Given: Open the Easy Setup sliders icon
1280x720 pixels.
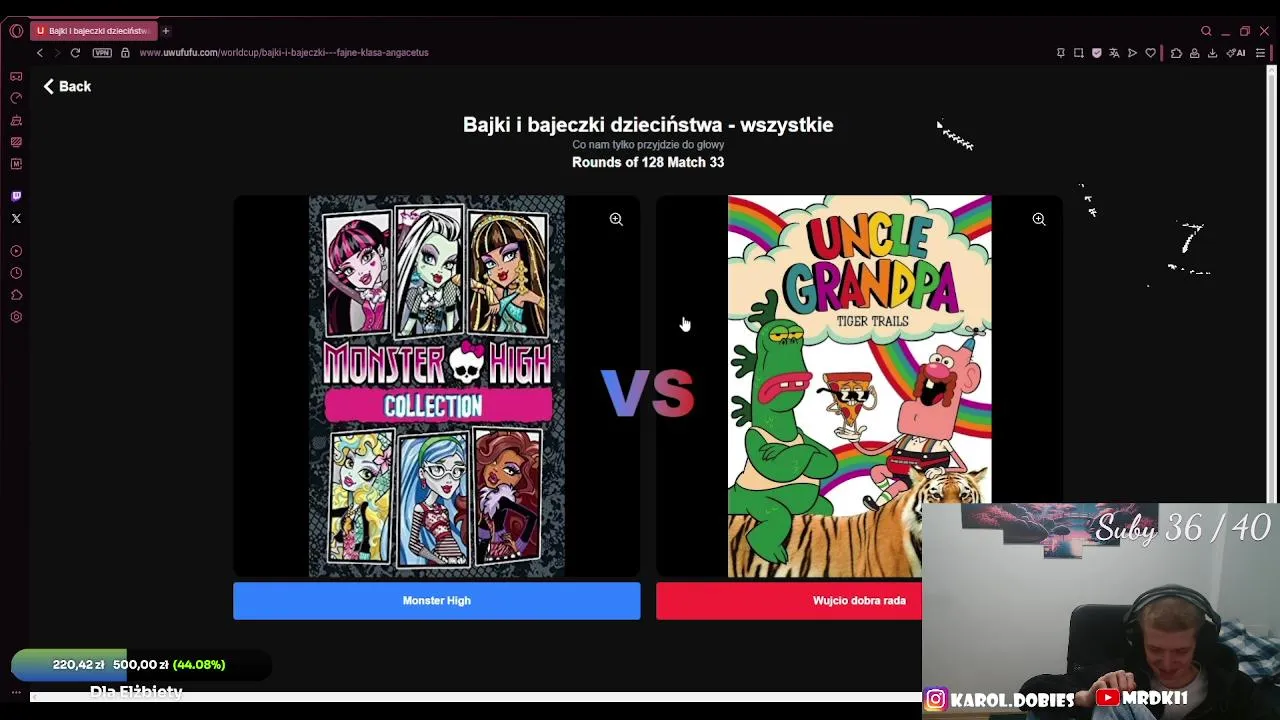Looking at the screenshot, I should [1261, 53].
